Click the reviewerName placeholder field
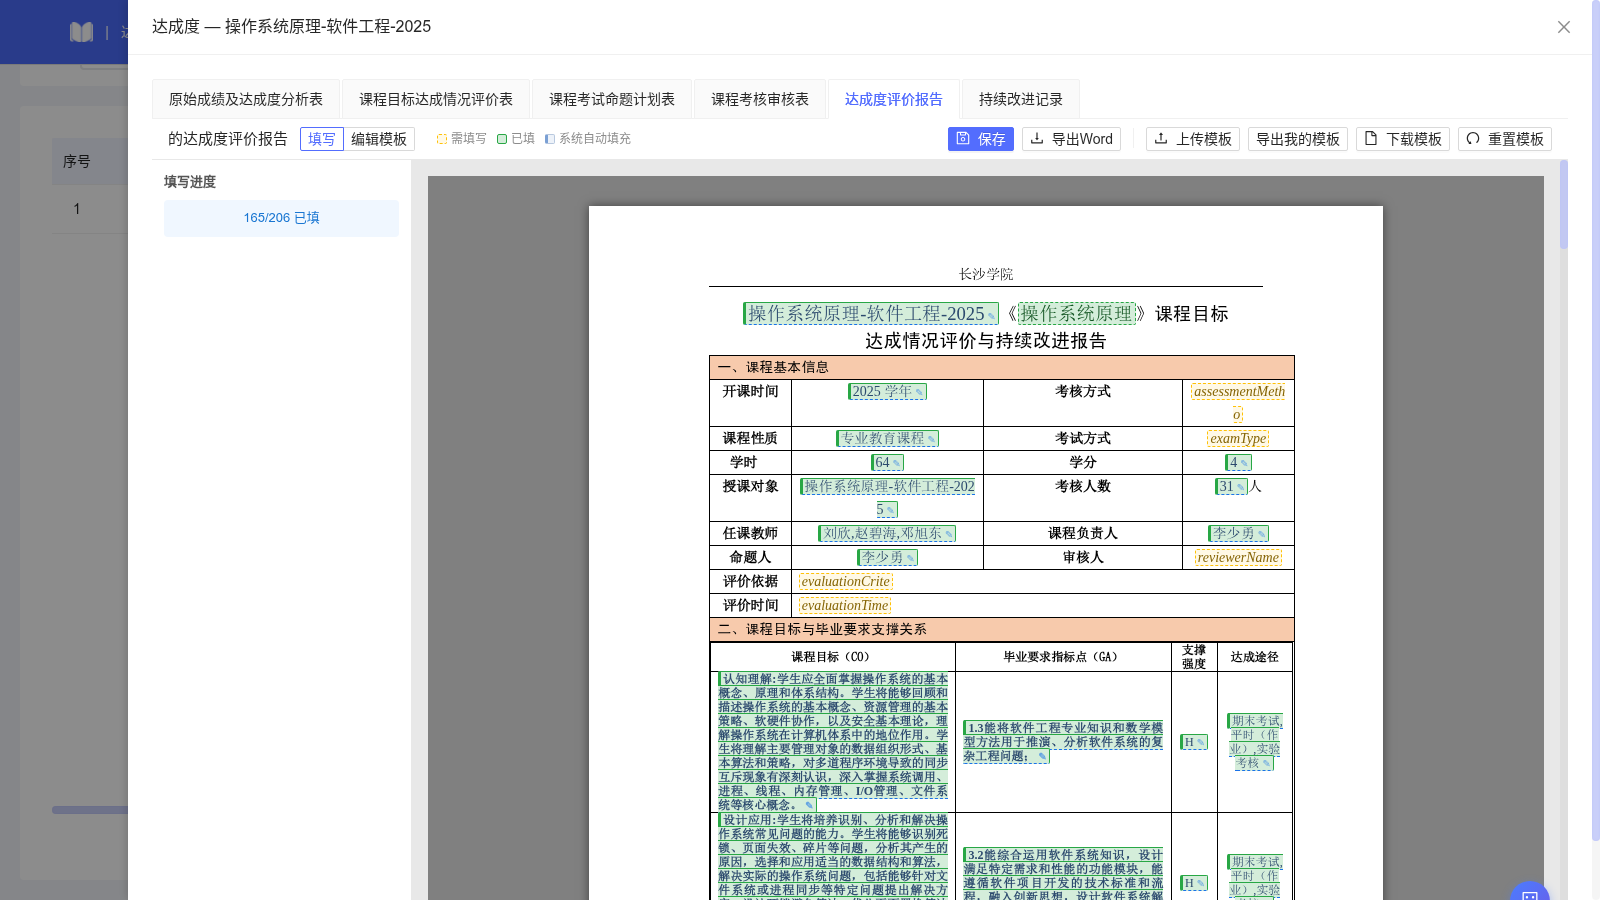1600x900 pixels. pyautogui.click(x=1238, y=557)
